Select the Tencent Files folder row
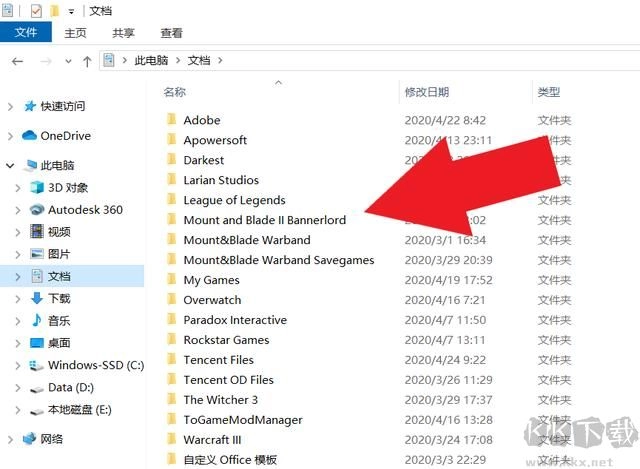The height and width of the screenshot is (469, 640). coord(218,360)
